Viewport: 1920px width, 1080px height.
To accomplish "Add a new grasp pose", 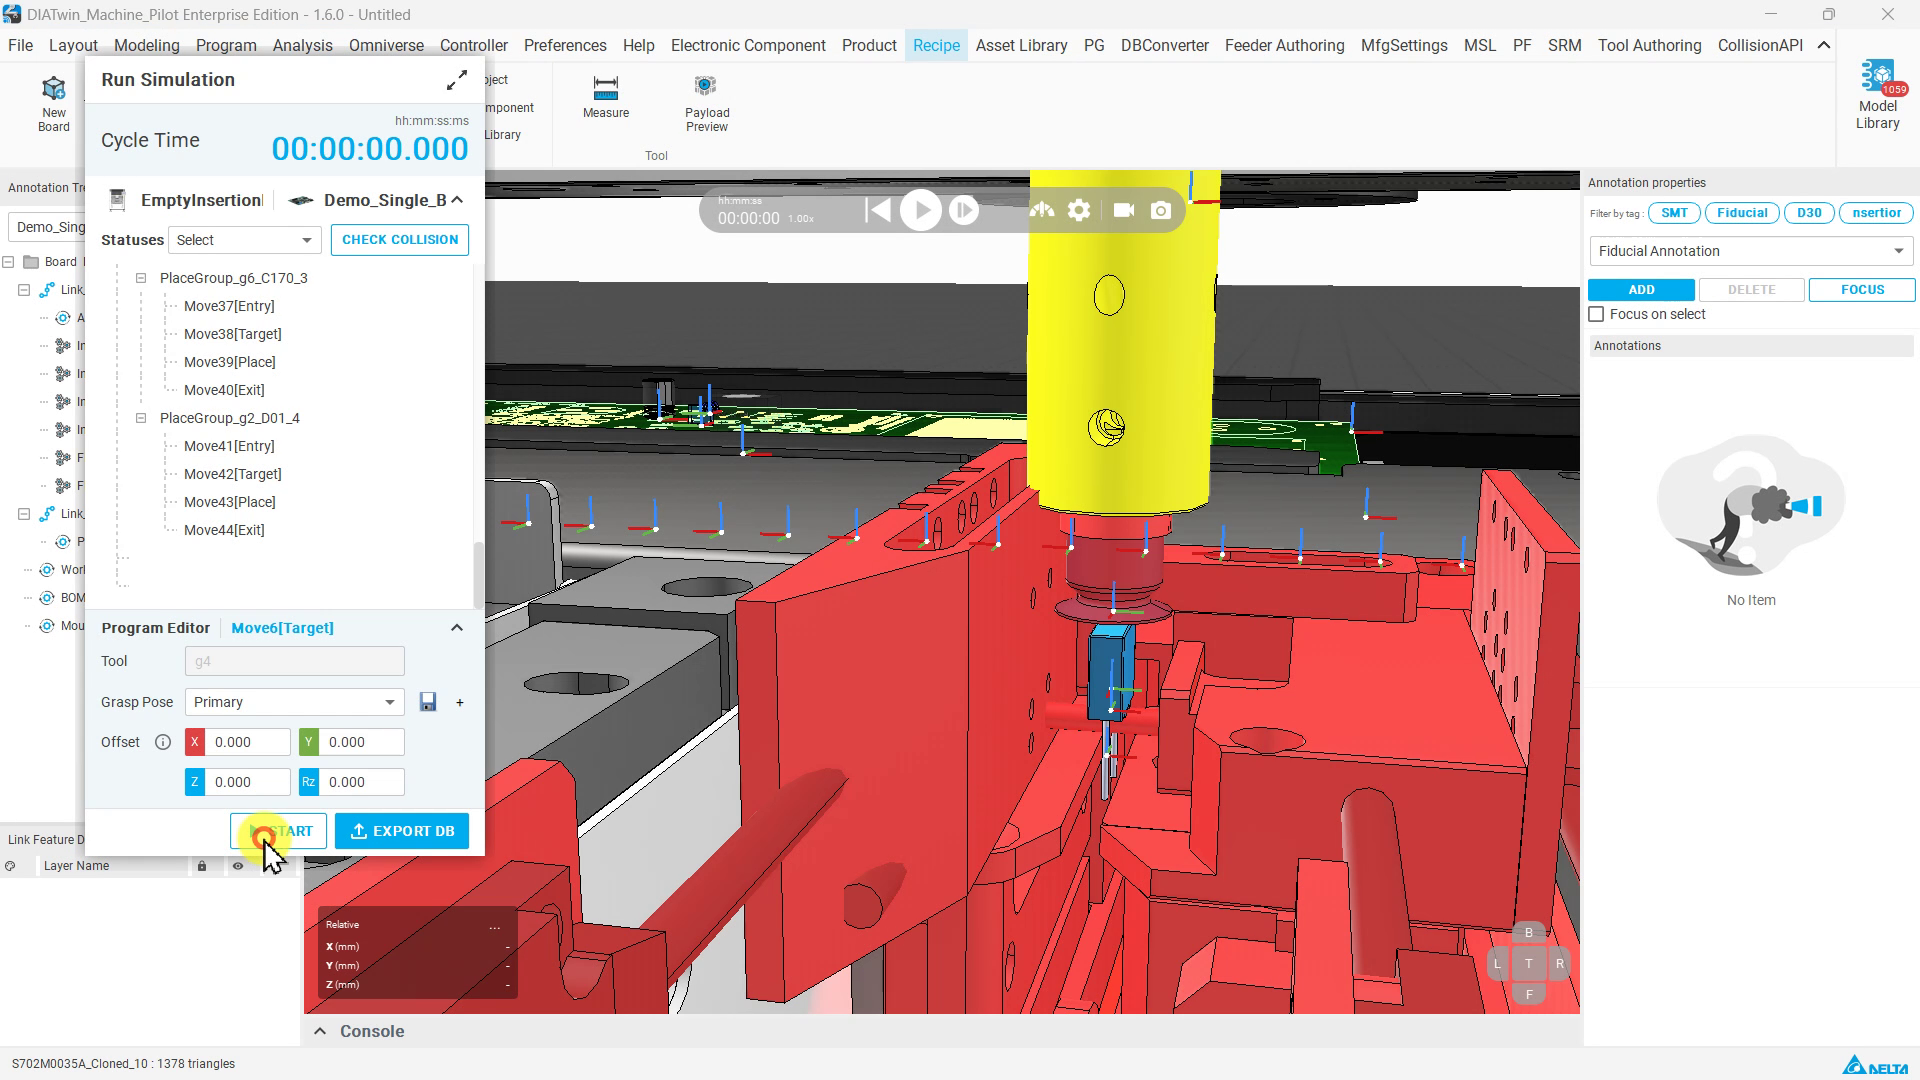I will [460, 702].
